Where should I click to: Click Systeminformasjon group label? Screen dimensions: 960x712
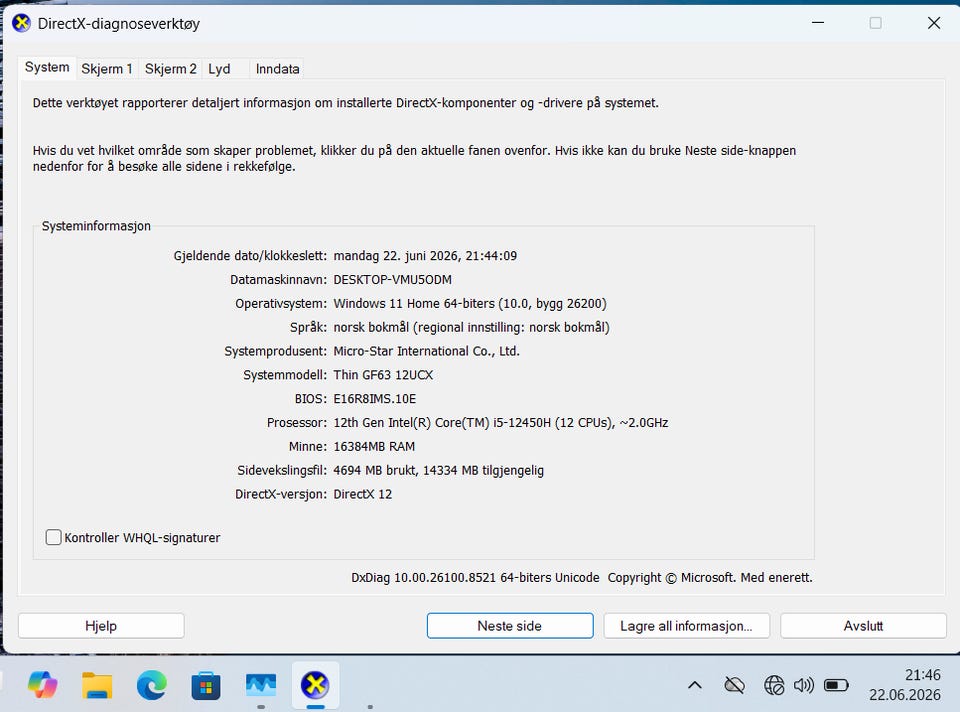pyautogui.click(x=96, y=226)
